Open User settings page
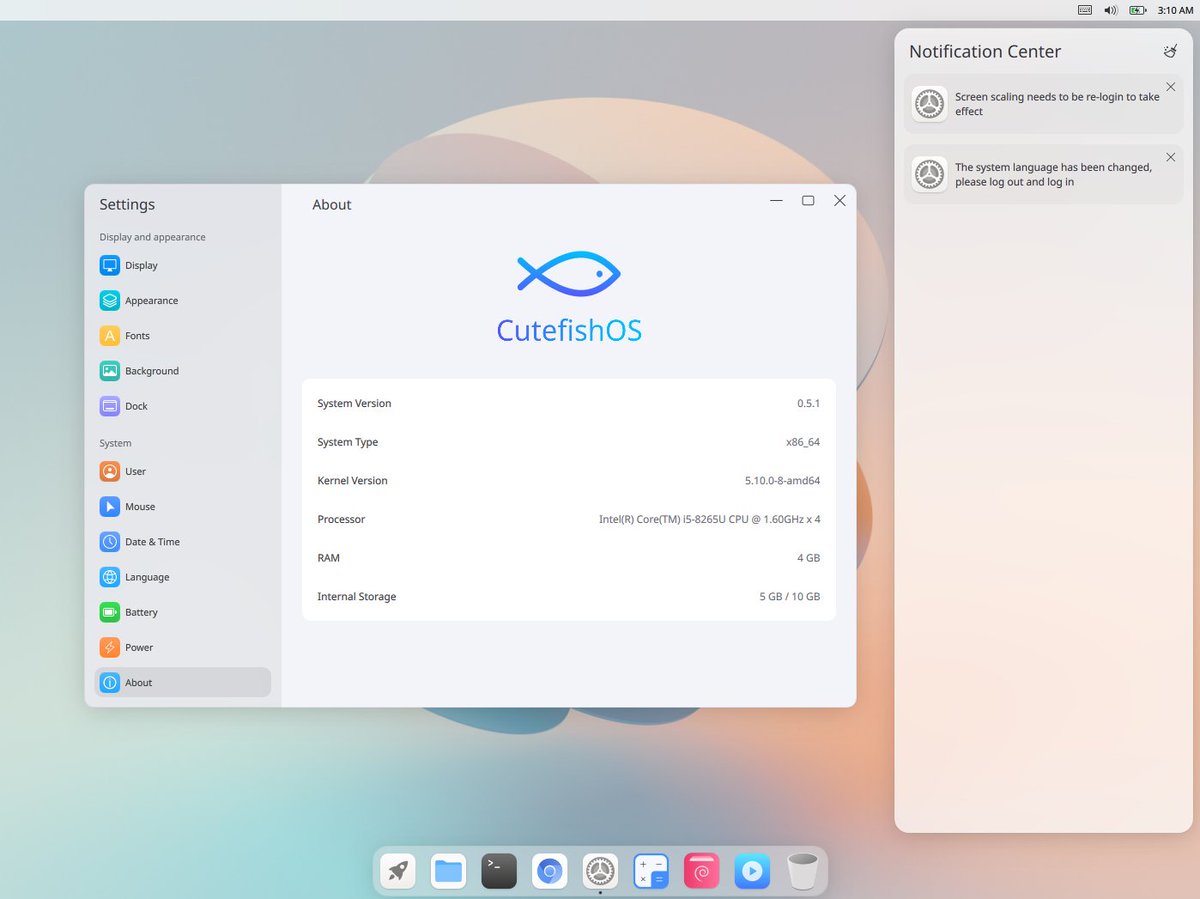The height and width of the screenshot is (899, 1200). (x=183, y=471)
